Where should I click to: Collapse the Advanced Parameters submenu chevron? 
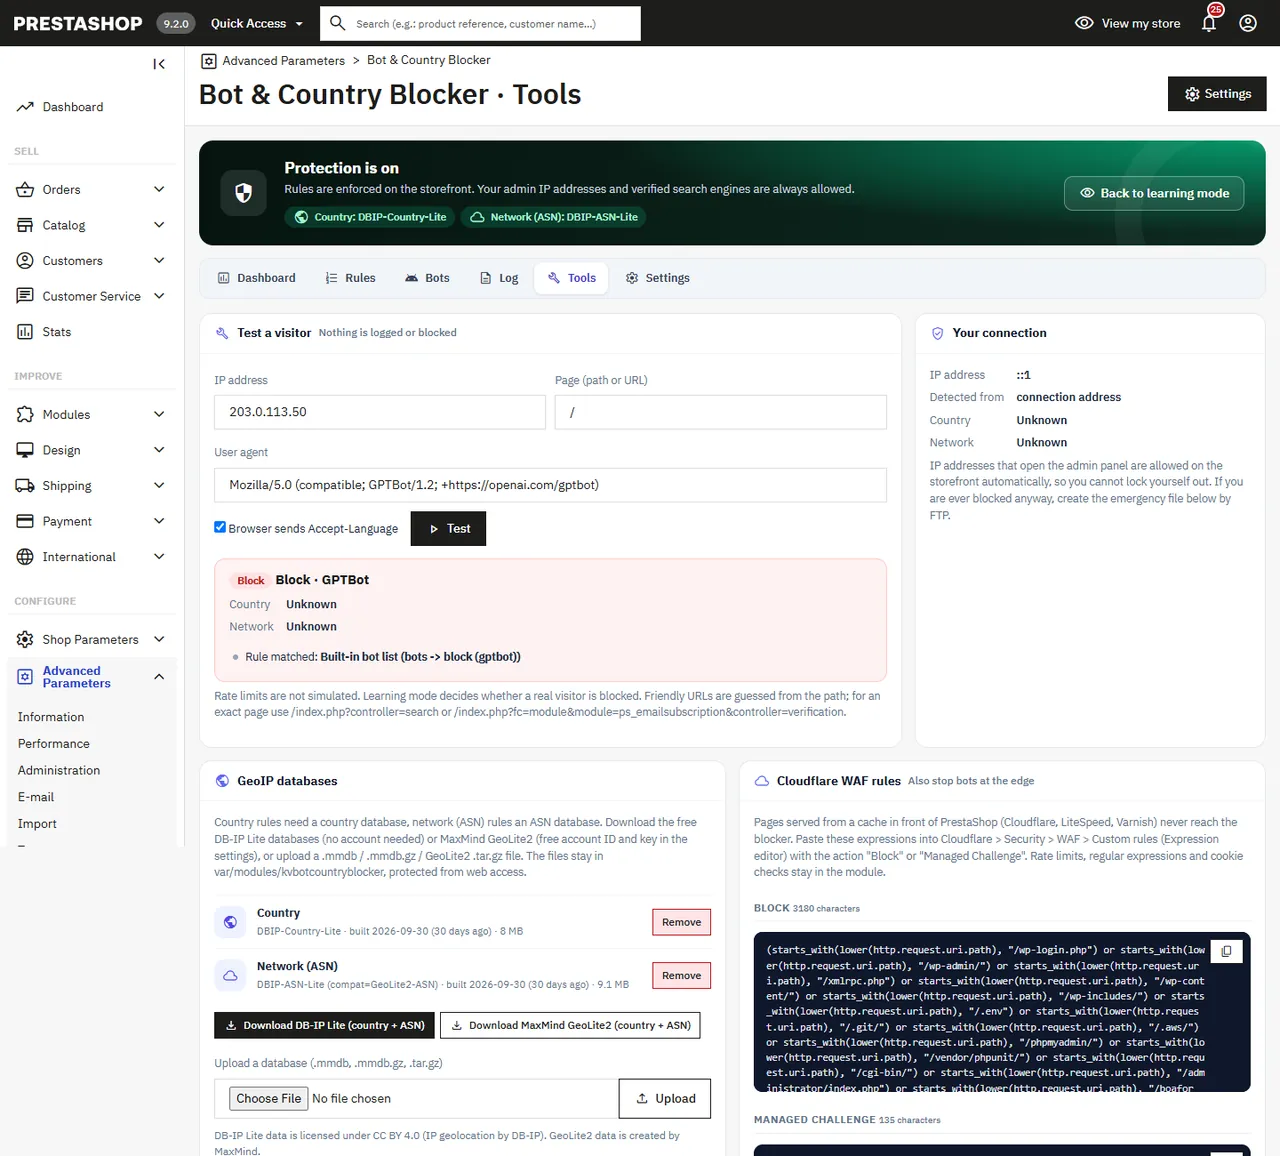[x=159, y=677]
